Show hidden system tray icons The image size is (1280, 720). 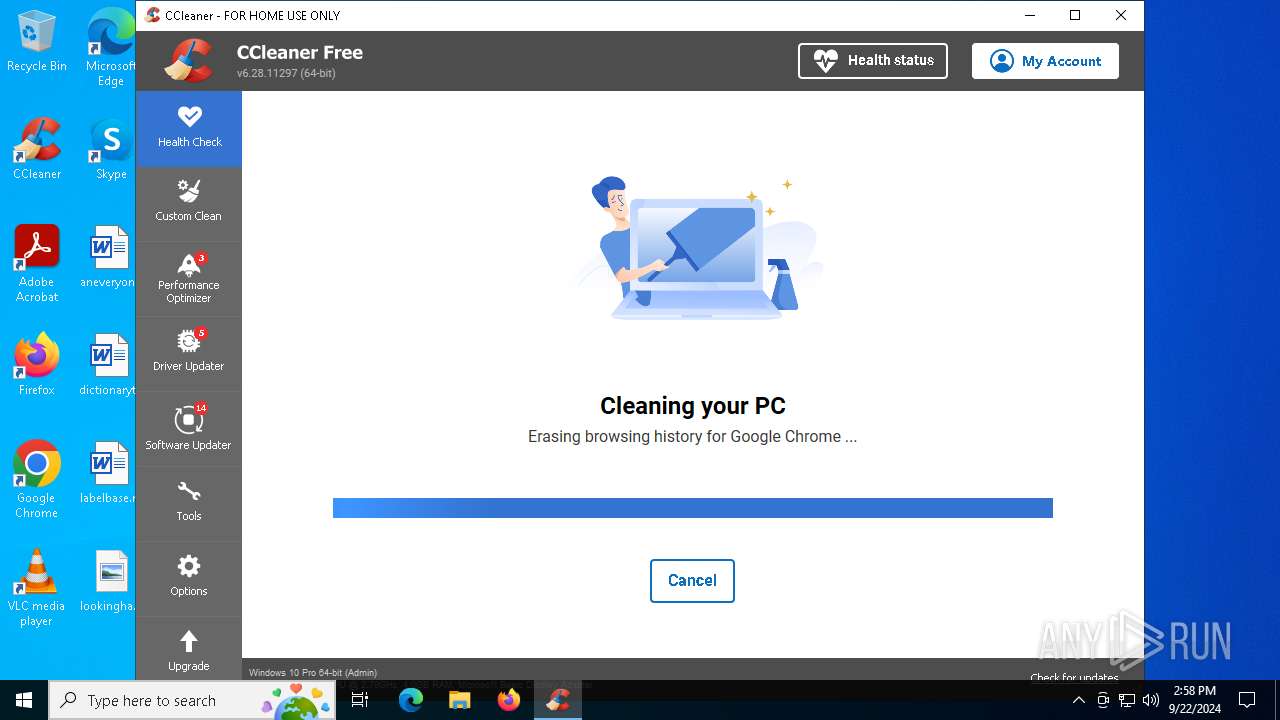[x=1078, y=700]
